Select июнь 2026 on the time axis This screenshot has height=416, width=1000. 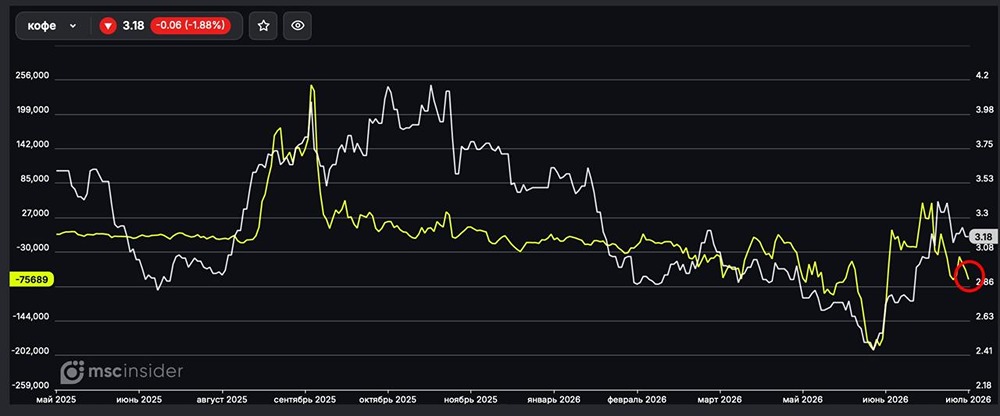[885, 399]
